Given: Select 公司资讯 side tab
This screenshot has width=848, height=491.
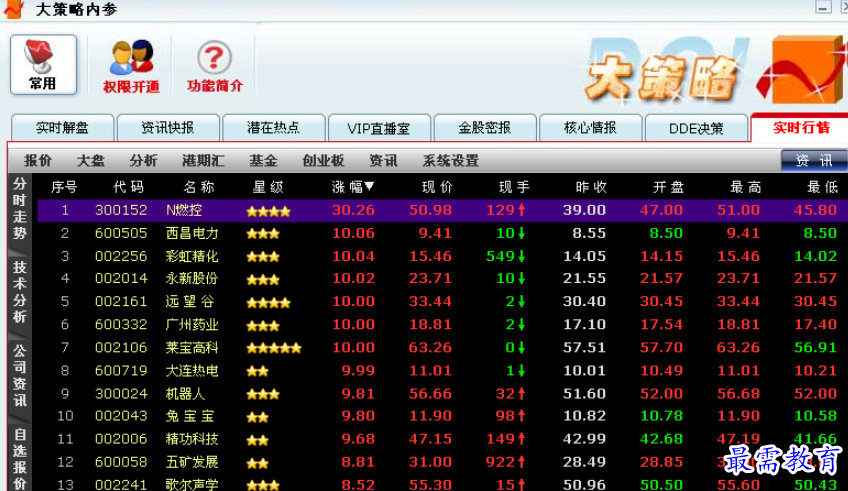Looking at the screenshot, I should (x=19, y=376).
